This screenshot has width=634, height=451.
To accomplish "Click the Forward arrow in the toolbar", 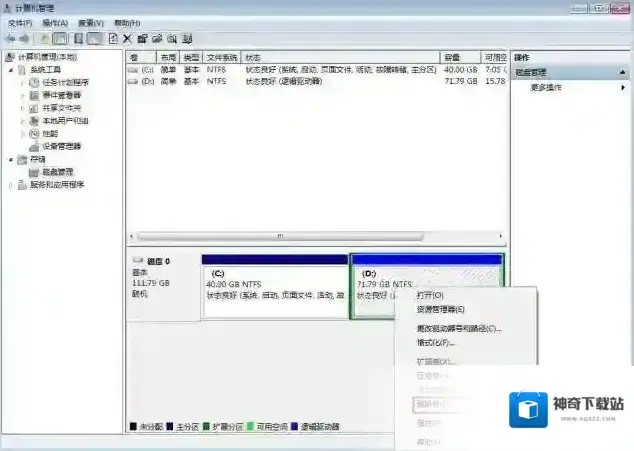I will click(x=24, y=38).
